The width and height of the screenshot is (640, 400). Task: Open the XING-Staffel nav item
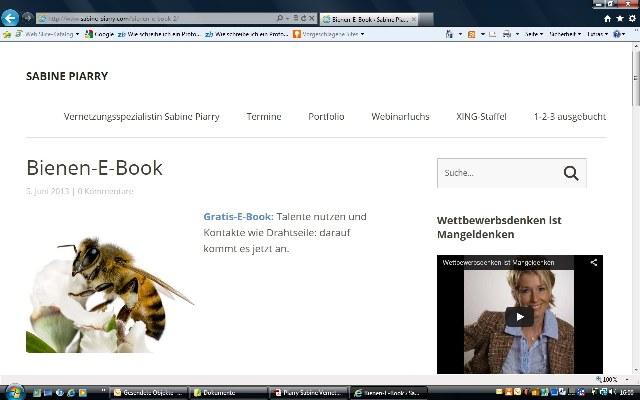481,117
